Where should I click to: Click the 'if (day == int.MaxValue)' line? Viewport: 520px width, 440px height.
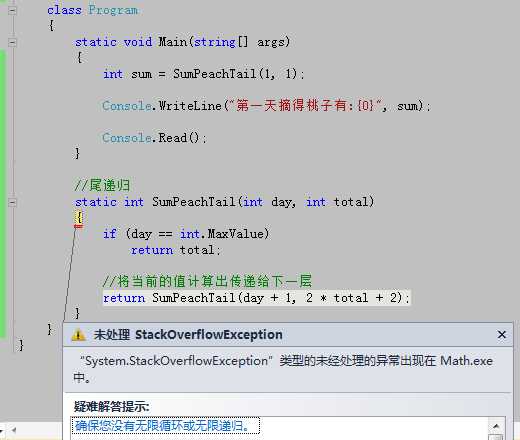tap(186, 234)
